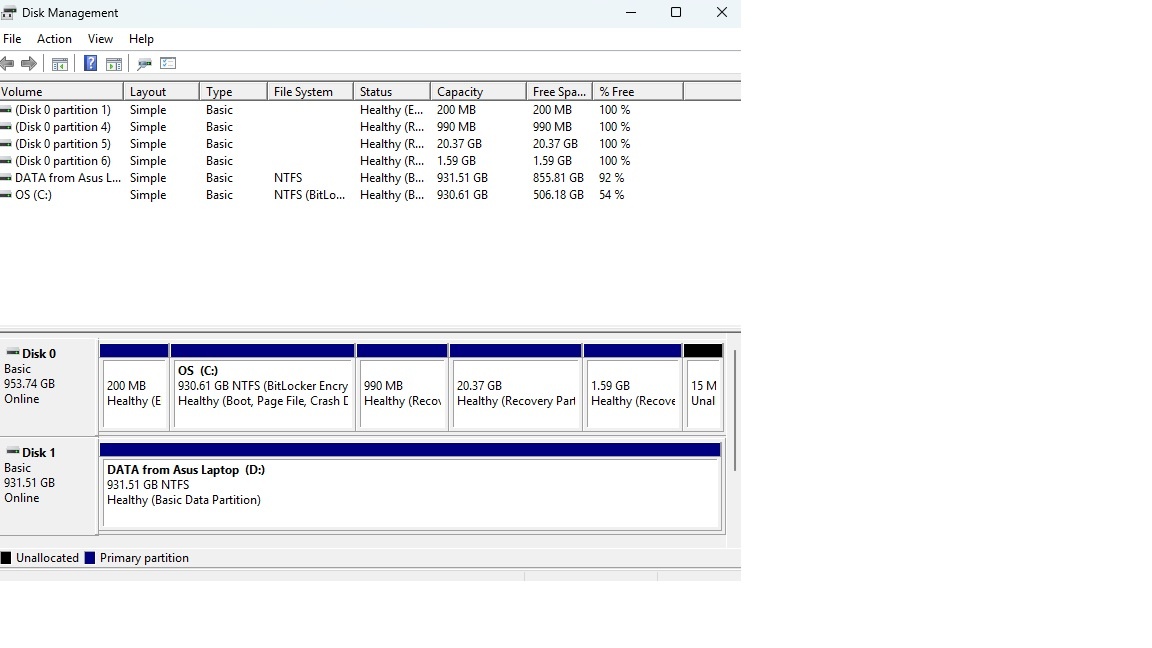
Task: Open the View menu
Action: (x=100, y=39)
